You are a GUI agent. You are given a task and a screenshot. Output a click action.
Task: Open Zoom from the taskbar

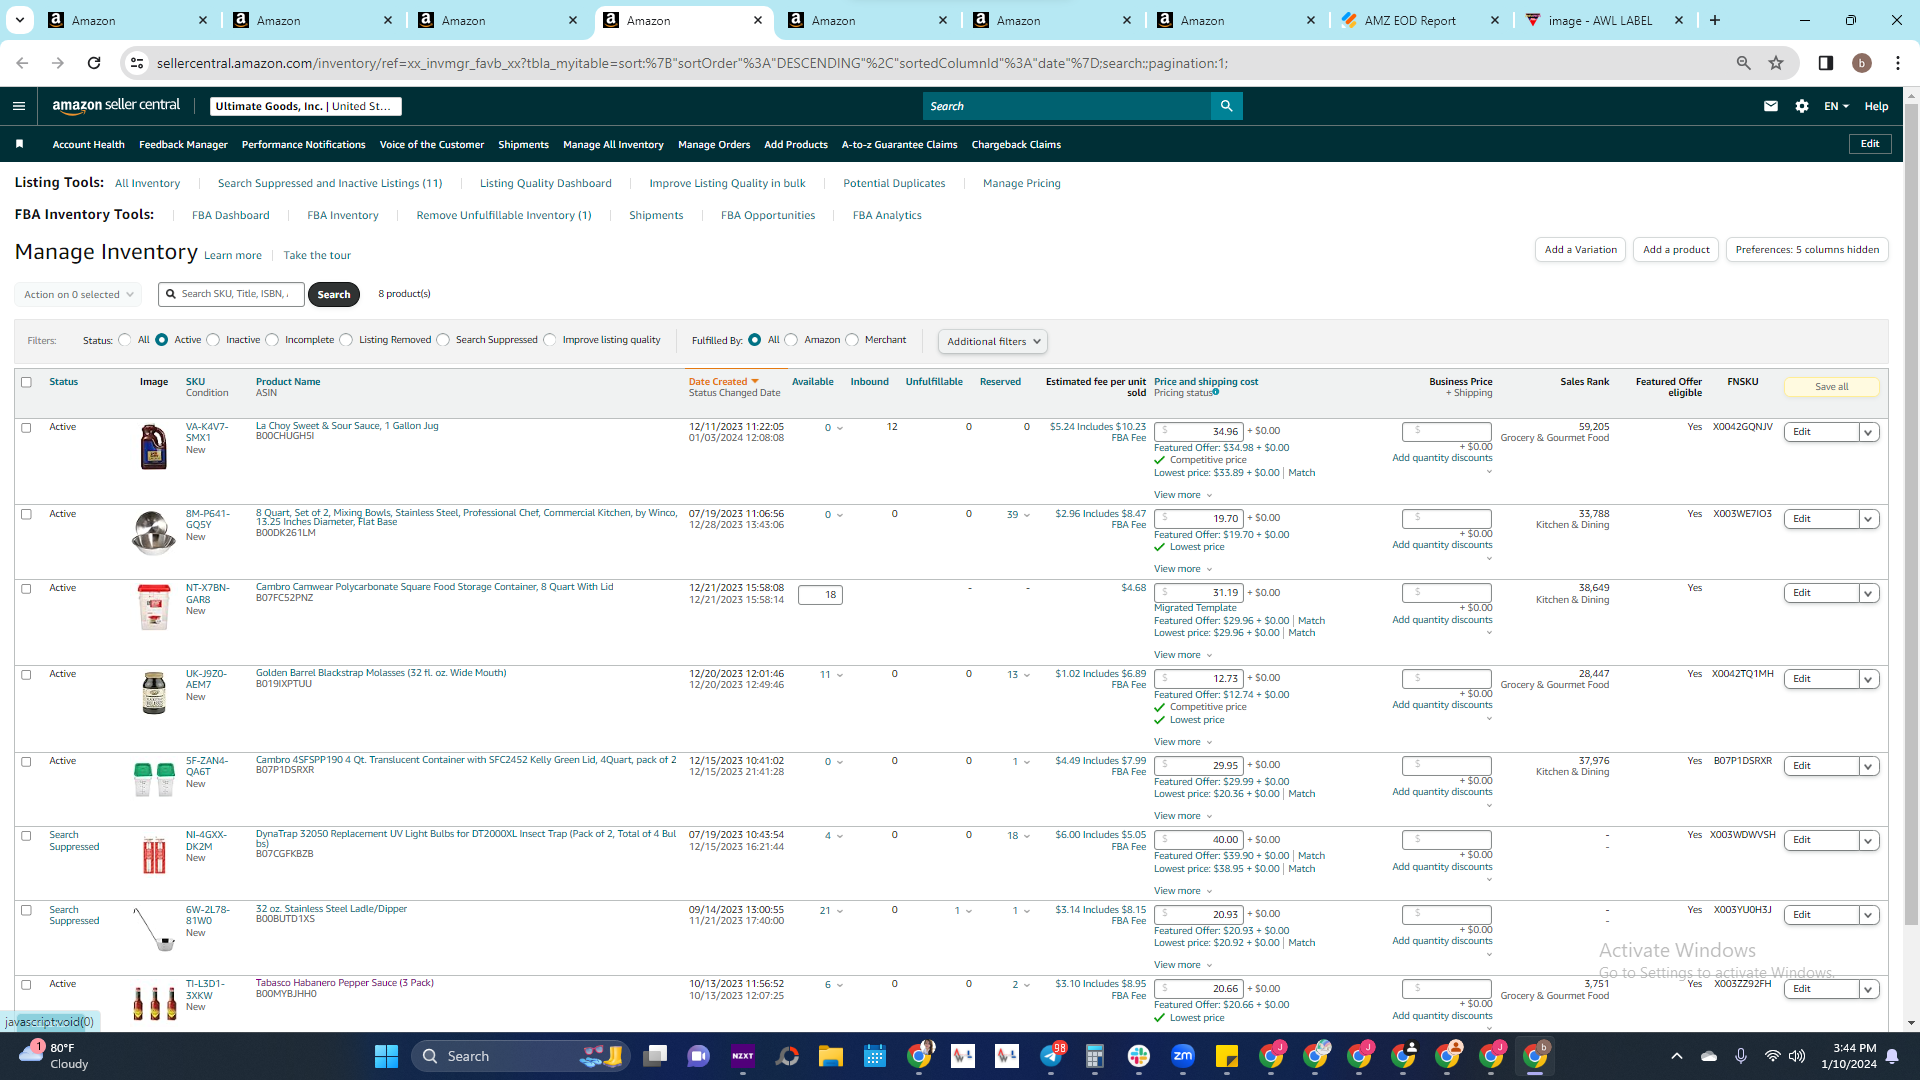pos(1183,1056)
